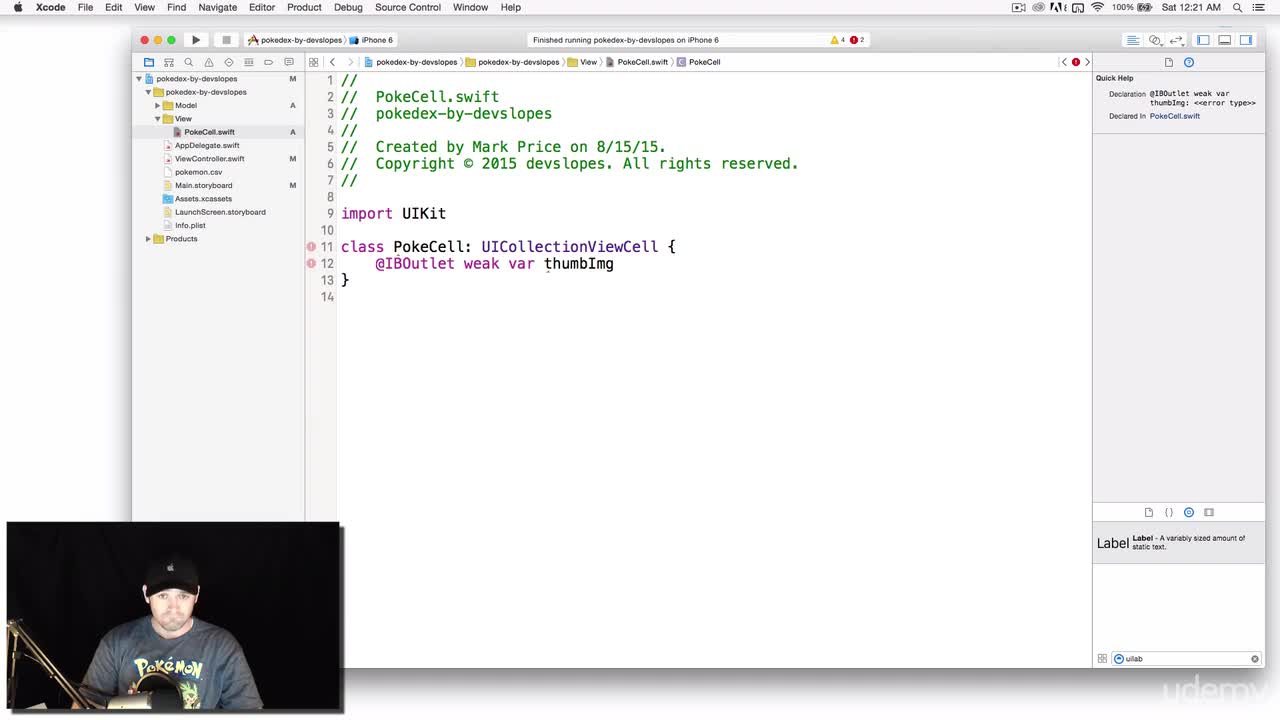1280x720 pixels.
Task: Select the Label object in library
Action: coord(1178,543)
